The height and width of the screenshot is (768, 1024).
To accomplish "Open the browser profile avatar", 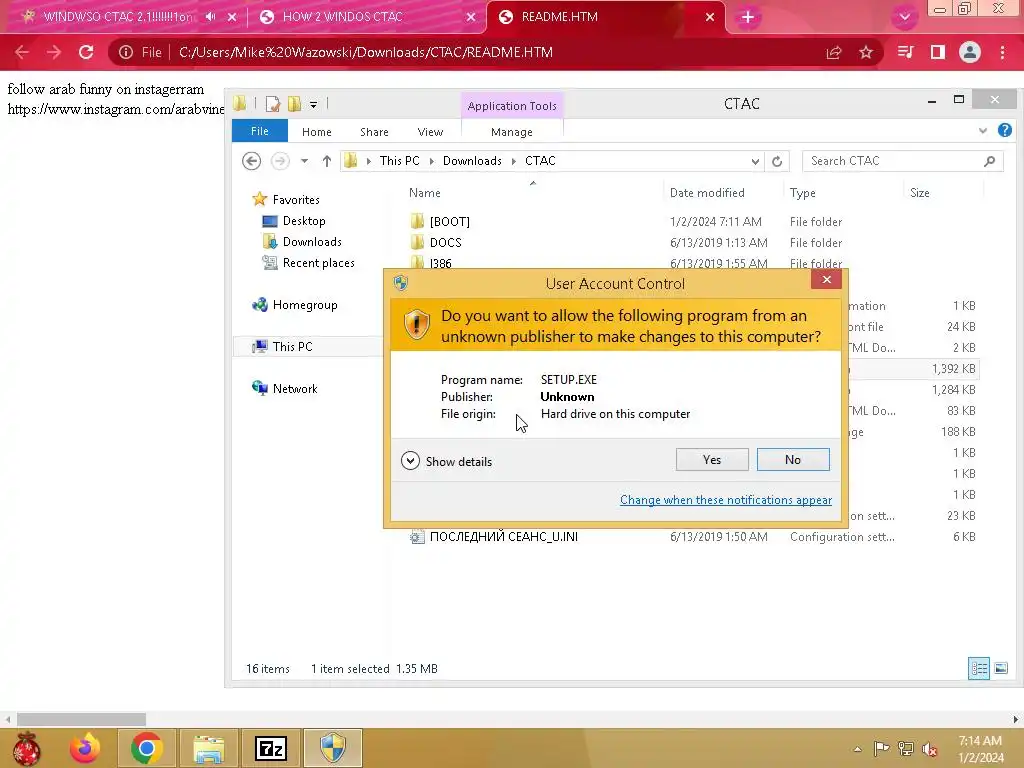I will pos(970,52).
